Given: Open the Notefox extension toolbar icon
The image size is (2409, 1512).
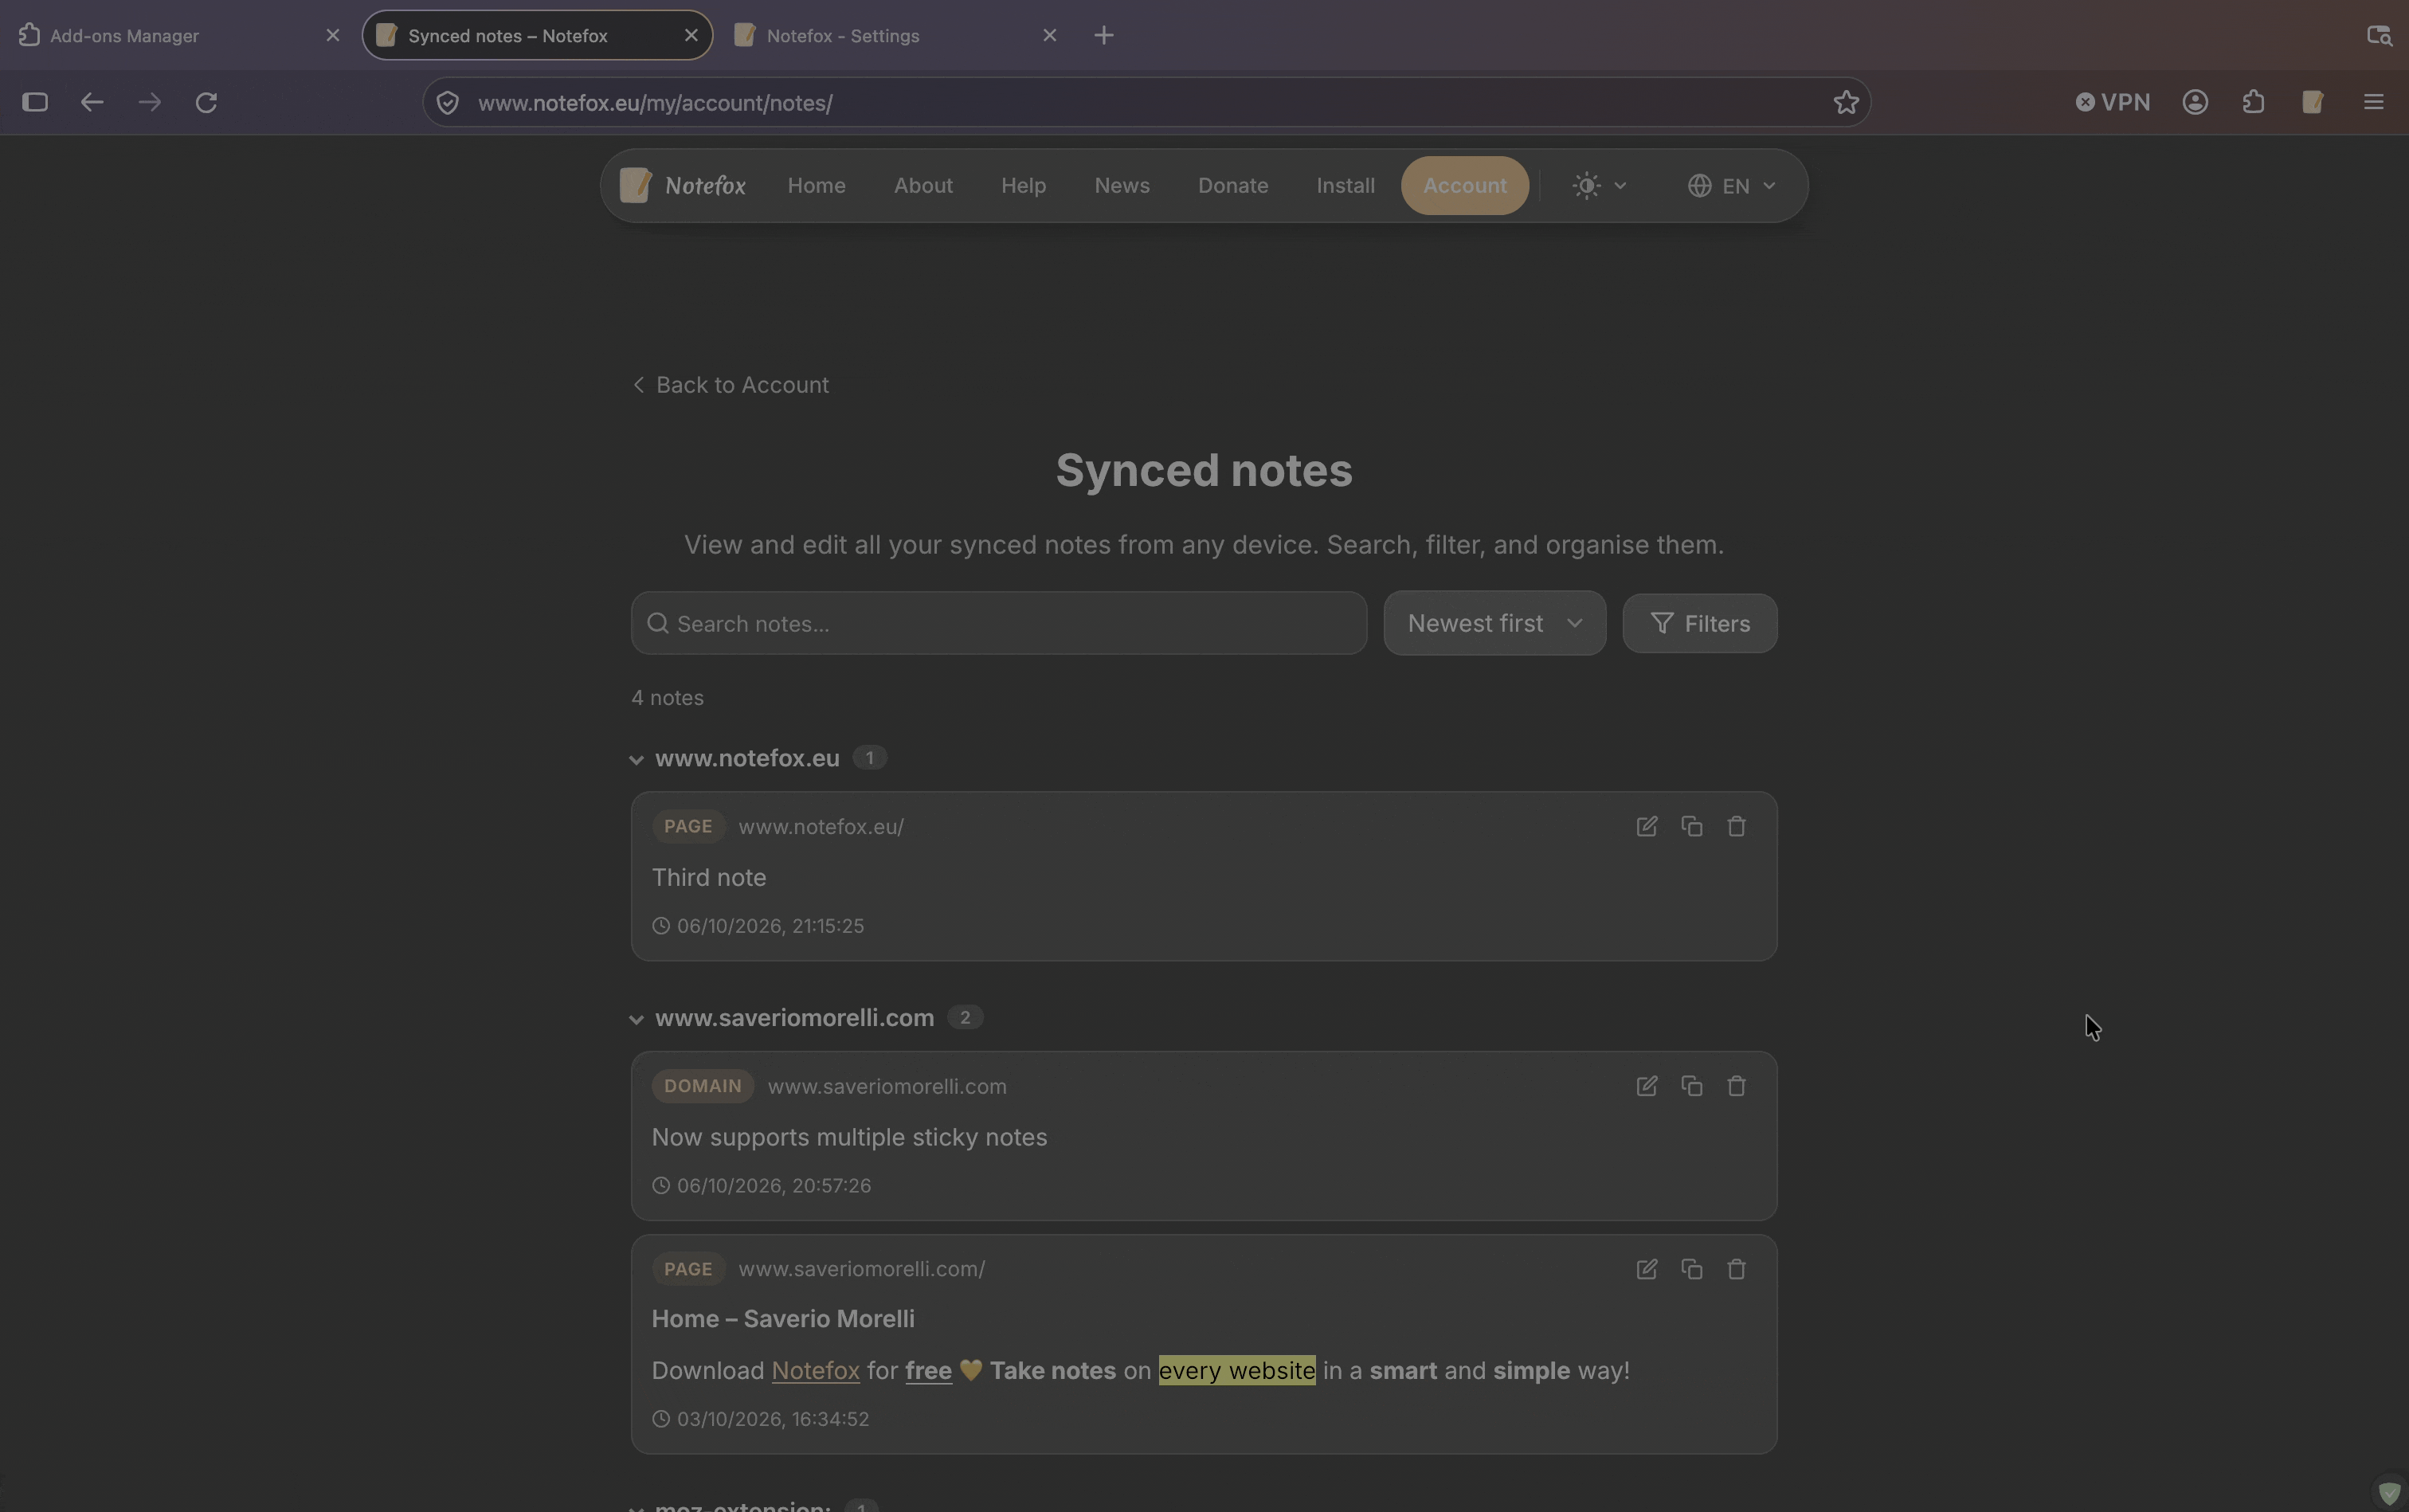Looking at the screenshot, I should point(2312,102).
